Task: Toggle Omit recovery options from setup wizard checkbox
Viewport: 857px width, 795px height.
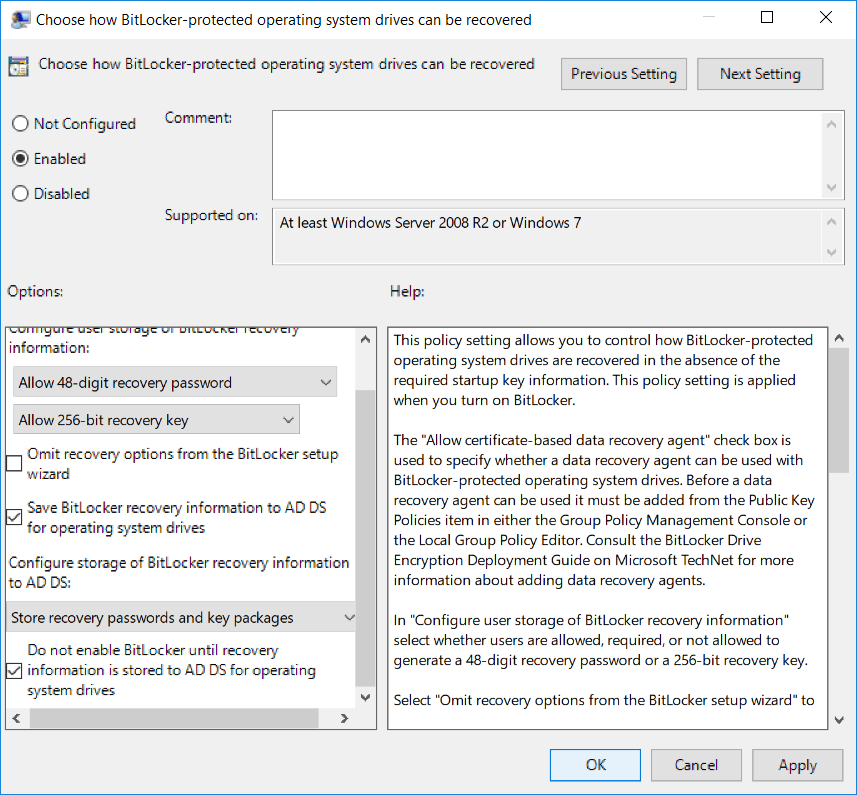Action: [14, 463]
